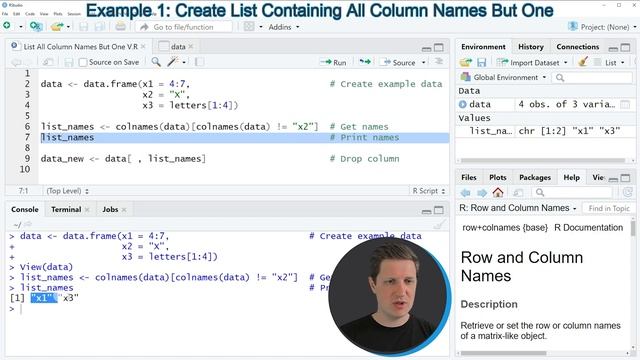The image size is (640, 360).
Task: Close the data tab
Action: click(191, 47)
